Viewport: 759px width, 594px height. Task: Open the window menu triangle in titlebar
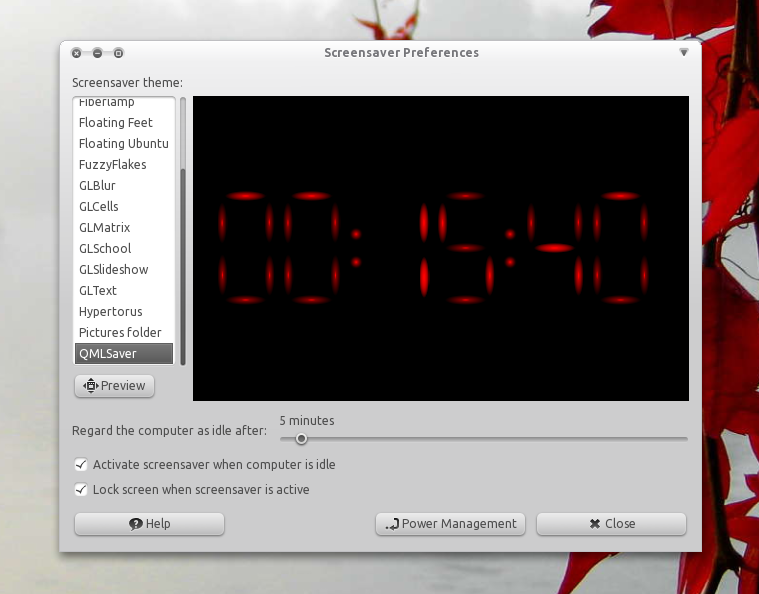click(683, 52)
